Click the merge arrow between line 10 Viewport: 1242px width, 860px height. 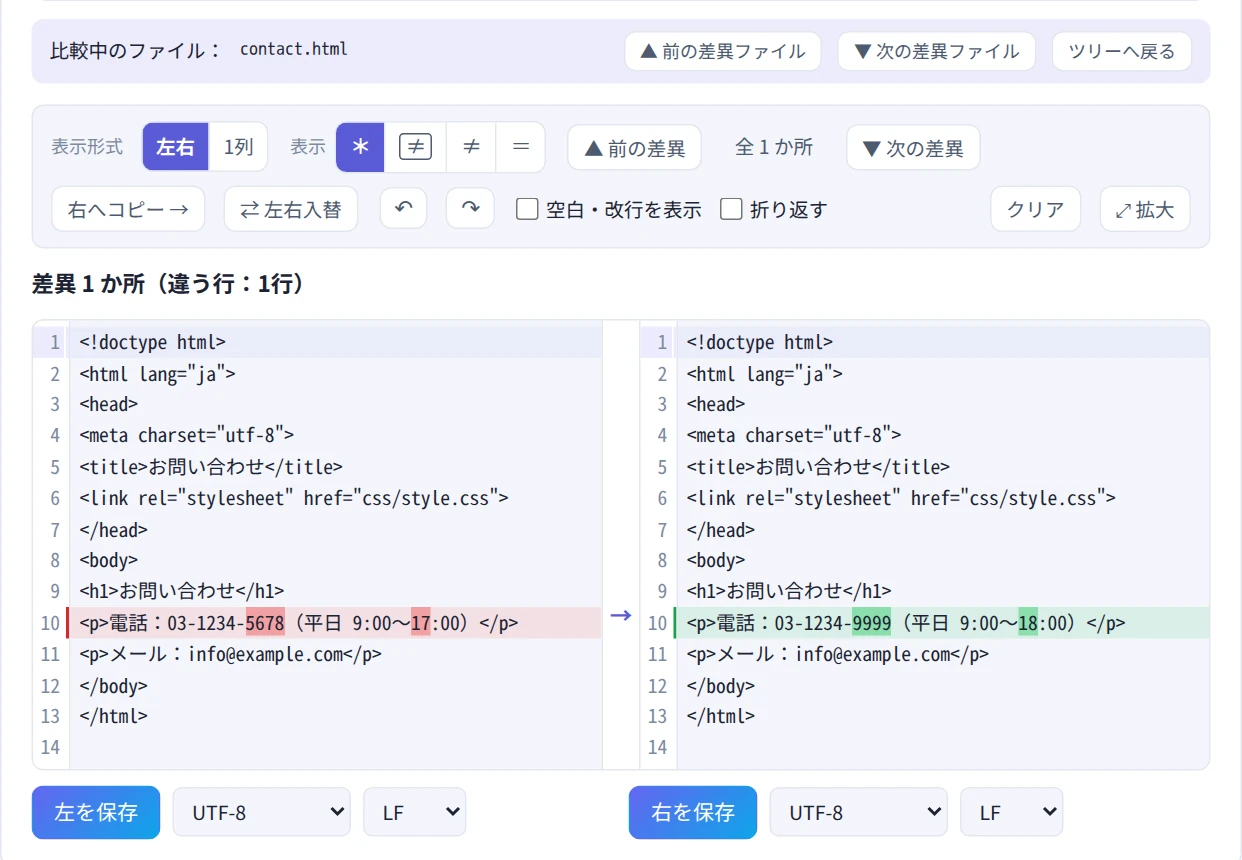(x=621, y=615)
